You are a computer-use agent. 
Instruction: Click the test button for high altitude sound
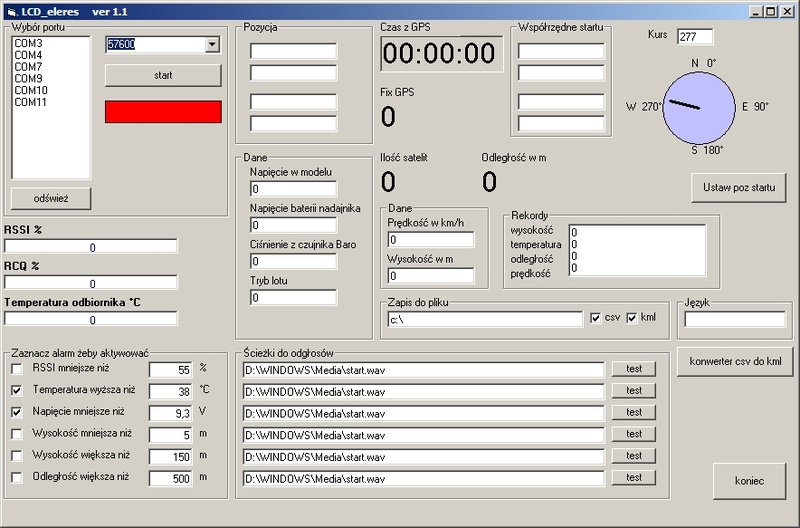coord(634,456)
